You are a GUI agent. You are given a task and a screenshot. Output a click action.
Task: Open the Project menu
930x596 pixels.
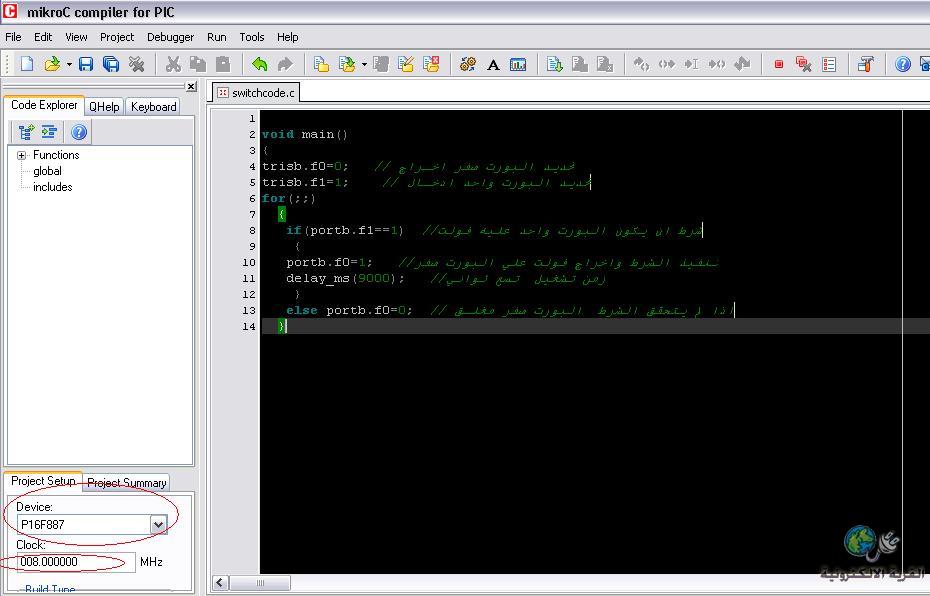point(117,37)
